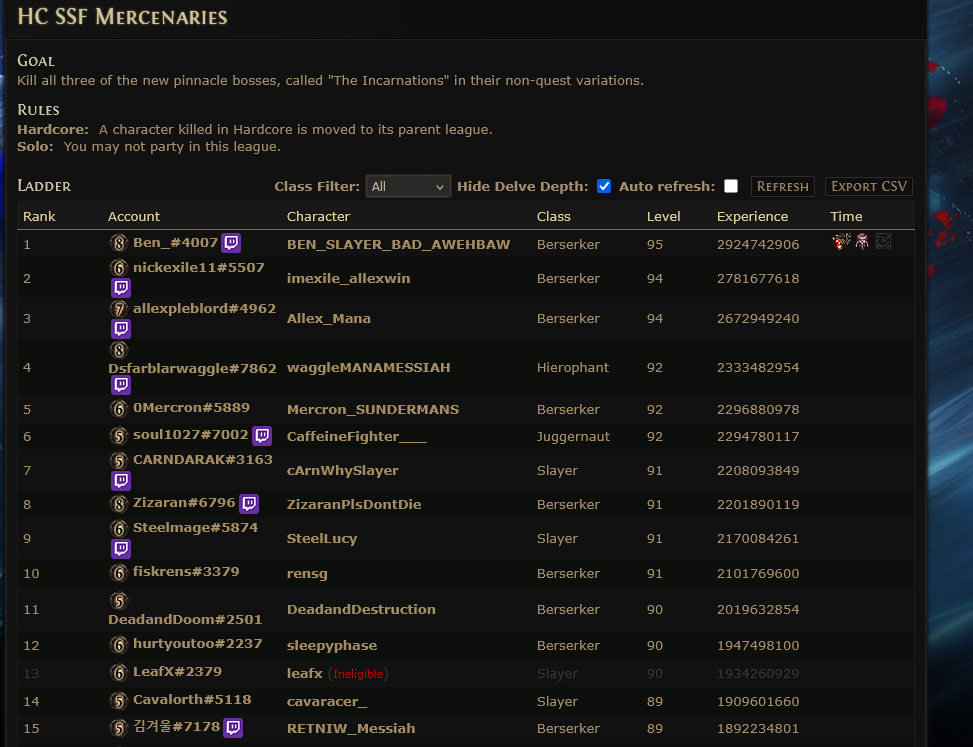Open character waggleMANAMESSIAH

pyautogui.click(x=369, y=367)
